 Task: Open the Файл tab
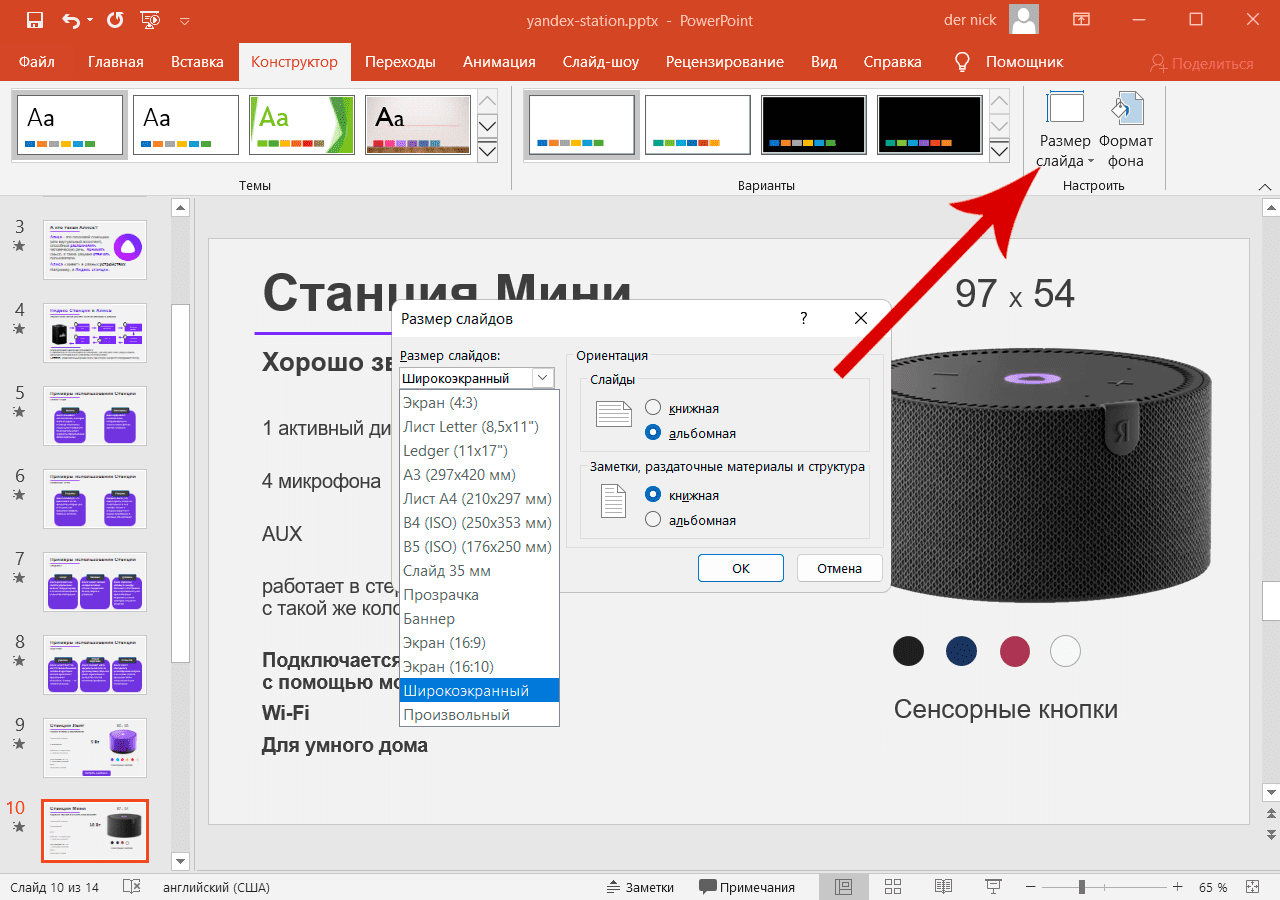[36, 62]
